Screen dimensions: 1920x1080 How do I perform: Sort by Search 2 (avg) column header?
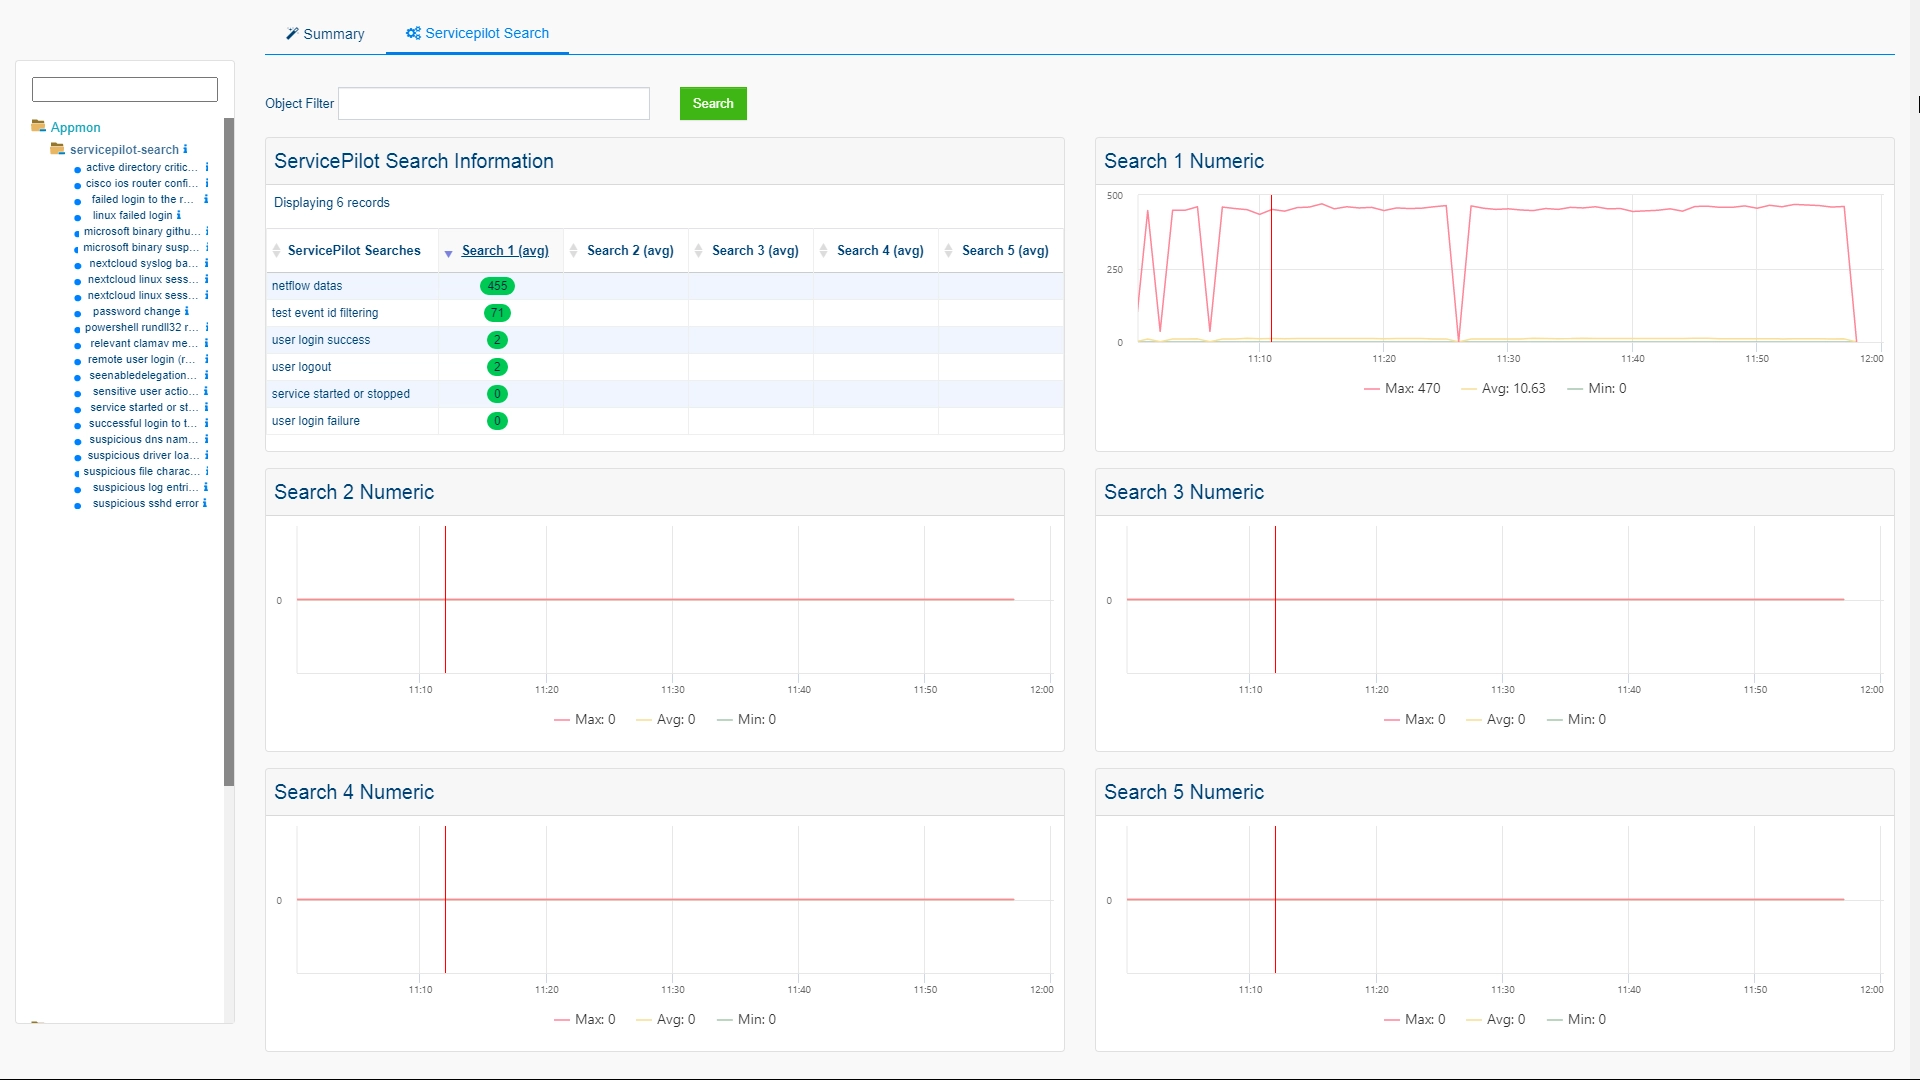tap(630, 251)
